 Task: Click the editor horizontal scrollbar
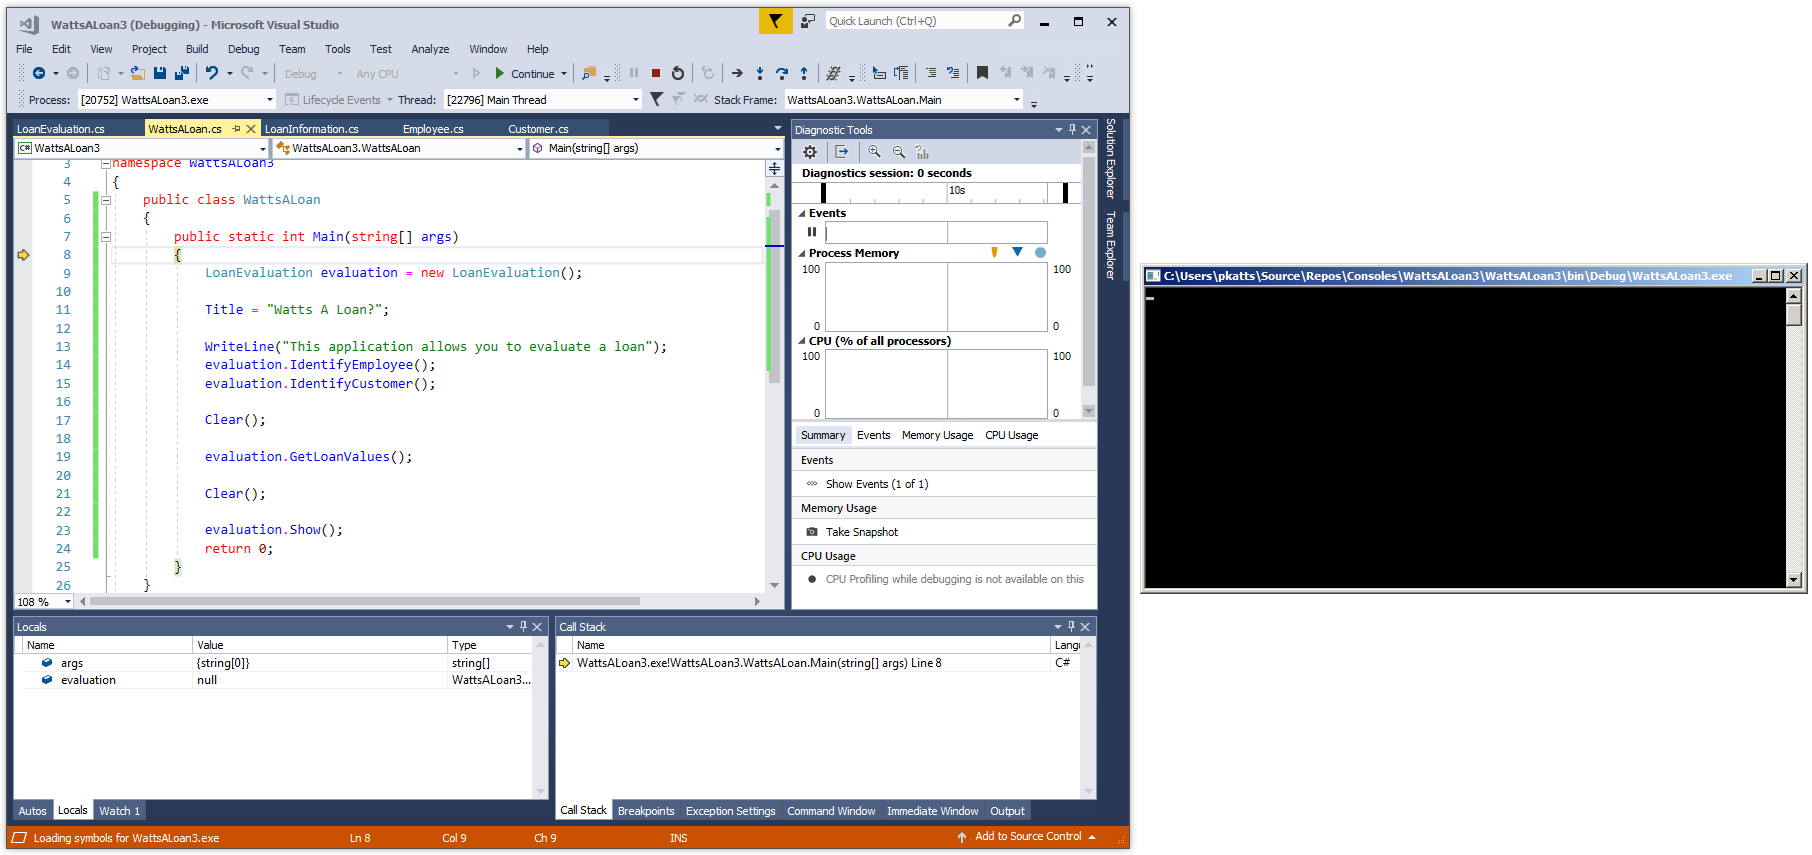coord(364,601)
